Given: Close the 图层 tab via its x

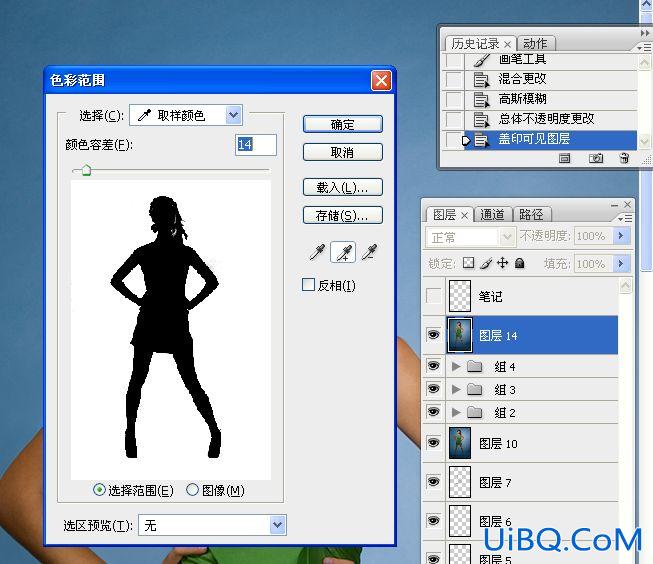Looking at the screenshot, I should click(464, 215).
